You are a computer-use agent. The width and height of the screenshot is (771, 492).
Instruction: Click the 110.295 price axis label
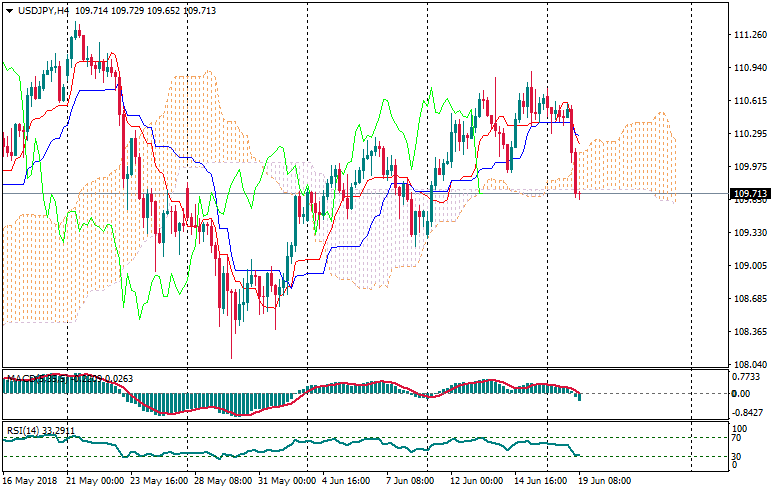749,134
